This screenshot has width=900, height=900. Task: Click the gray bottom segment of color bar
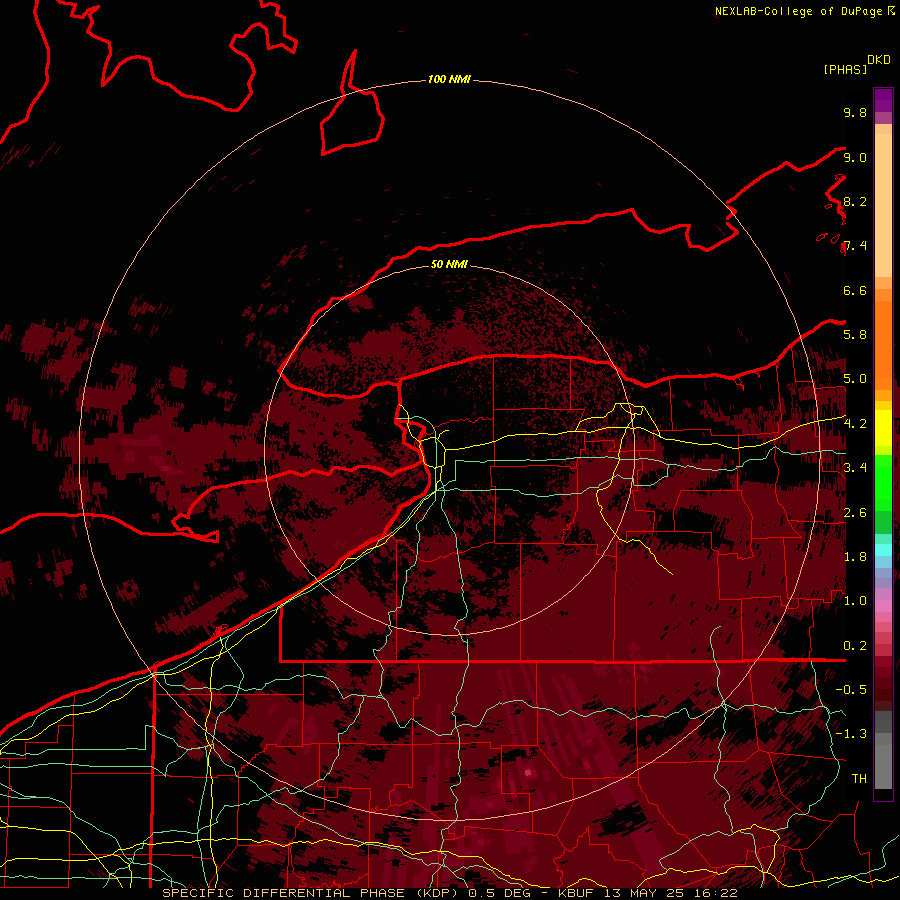pos(883,763)
